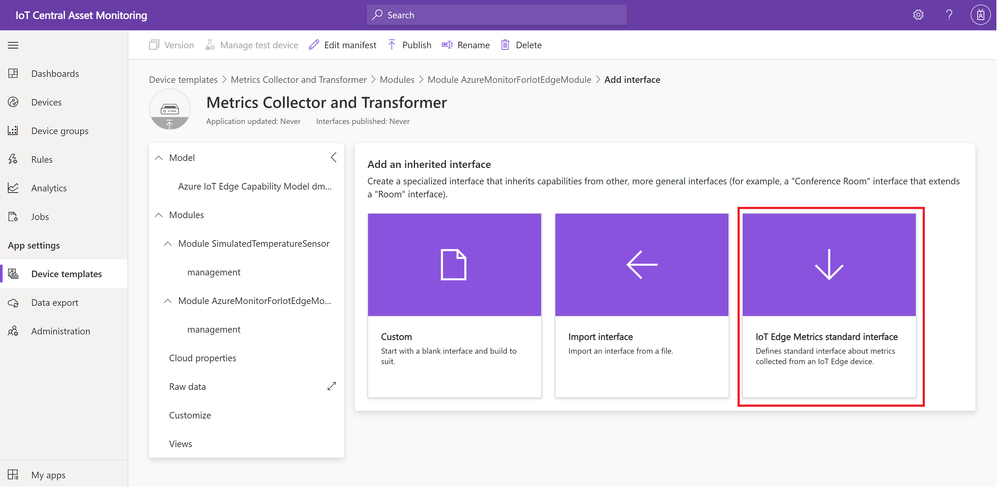Click the Delete toolbar button
Image resolution: width=999 pixels, height=487 pixels.
pyautogui.click(x=521, y=45)
